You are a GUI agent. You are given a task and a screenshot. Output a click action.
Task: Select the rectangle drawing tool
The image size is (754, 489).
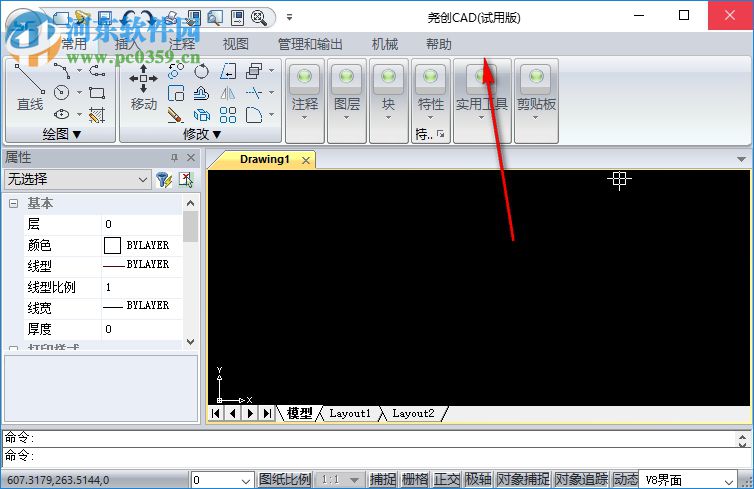point(97,93)
